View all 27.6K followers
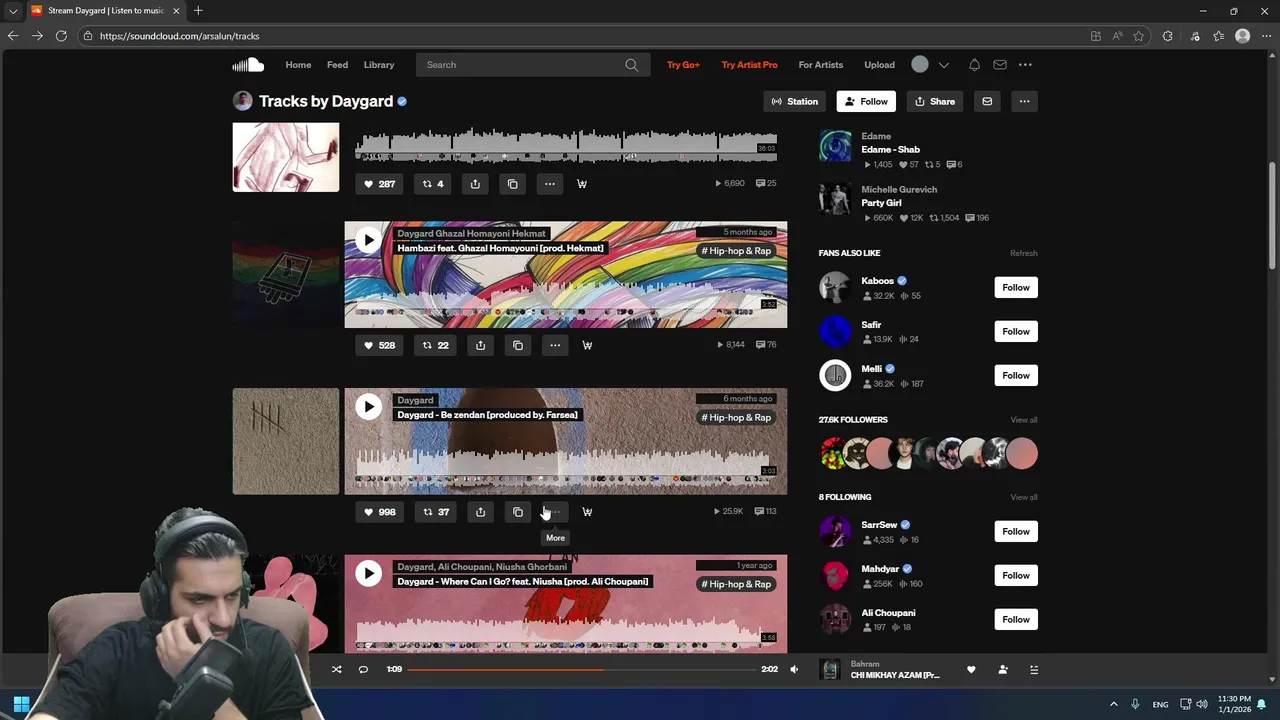Screen dimensions: 1280x720 point(1023,420)
